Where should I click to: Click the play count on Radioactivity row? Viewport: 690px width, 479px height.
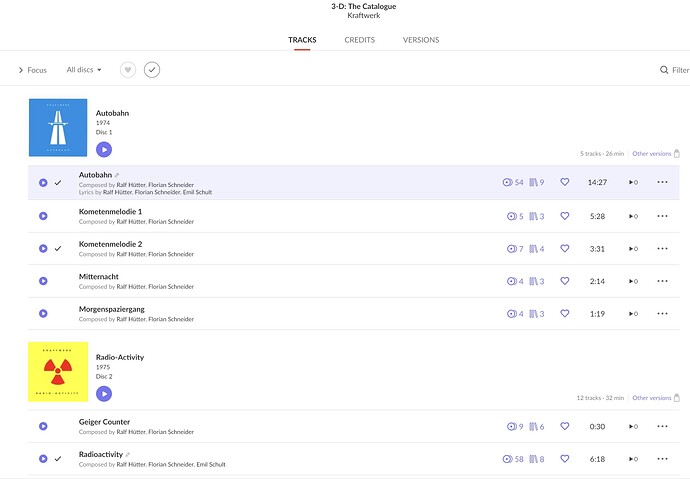(633, 459)
